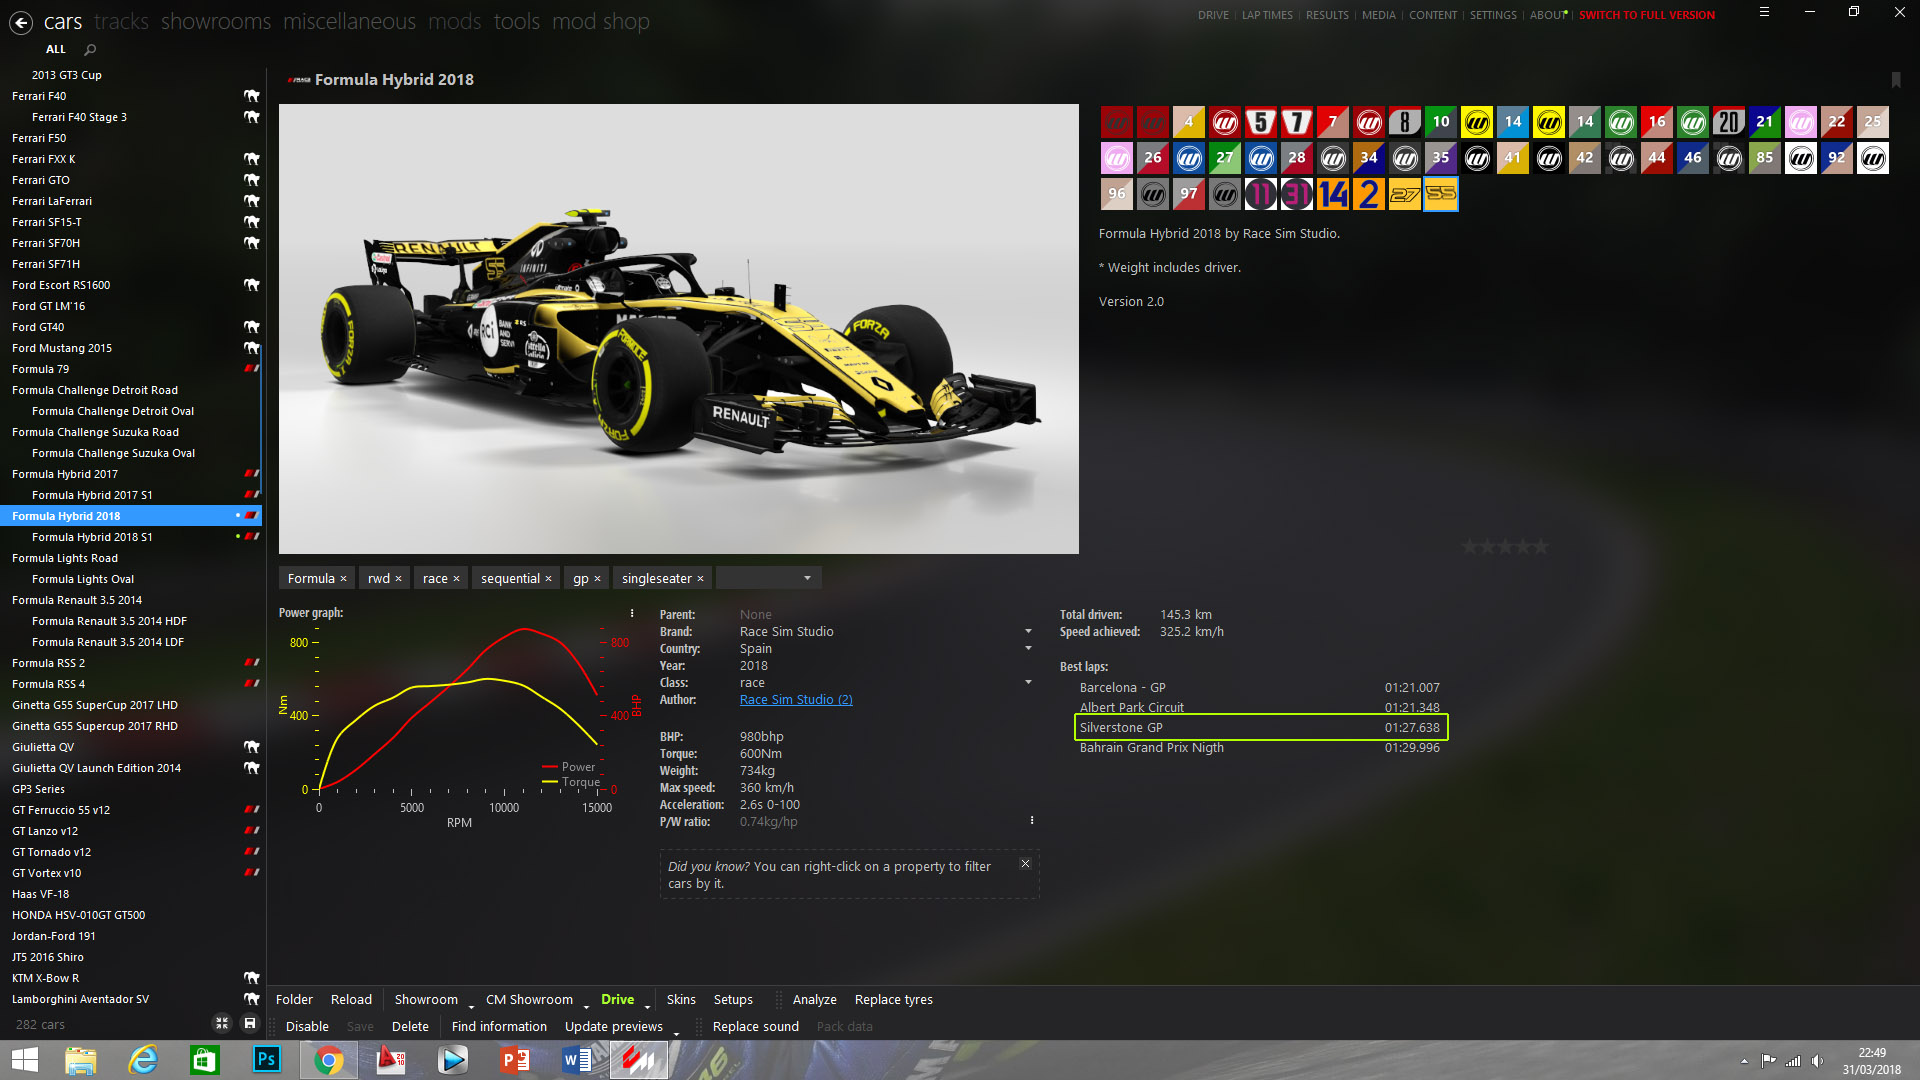Select the number 4 skin icon
Viewport: 1920px width, 1080px height.
(x=1189, y=122)
